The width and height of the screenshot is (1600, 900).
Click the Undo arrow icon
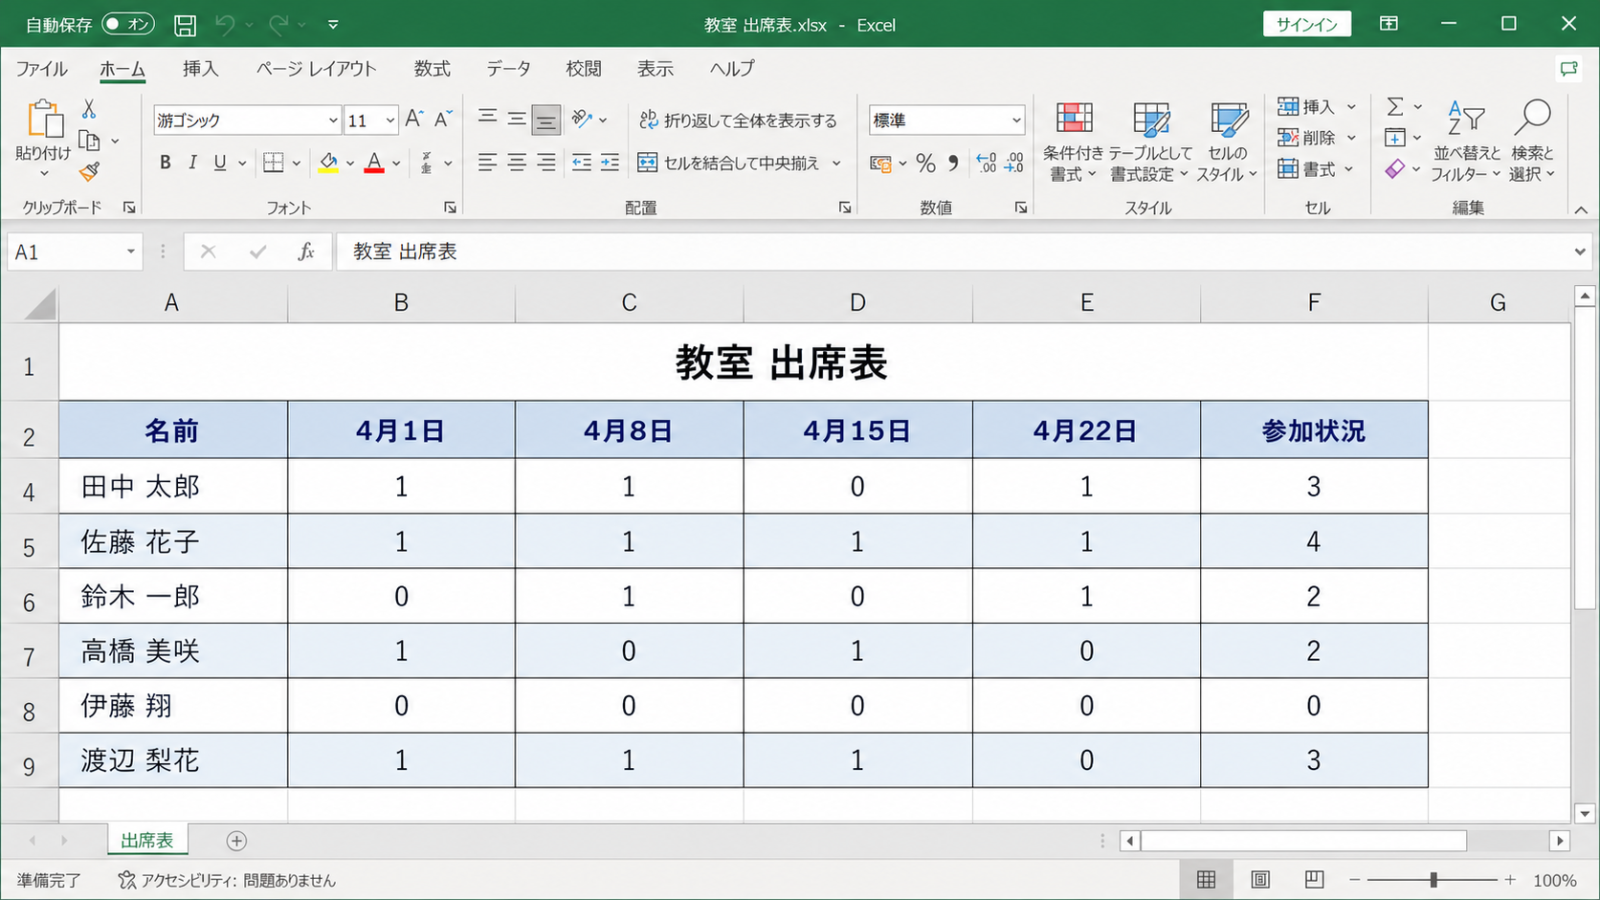(225, 25)
